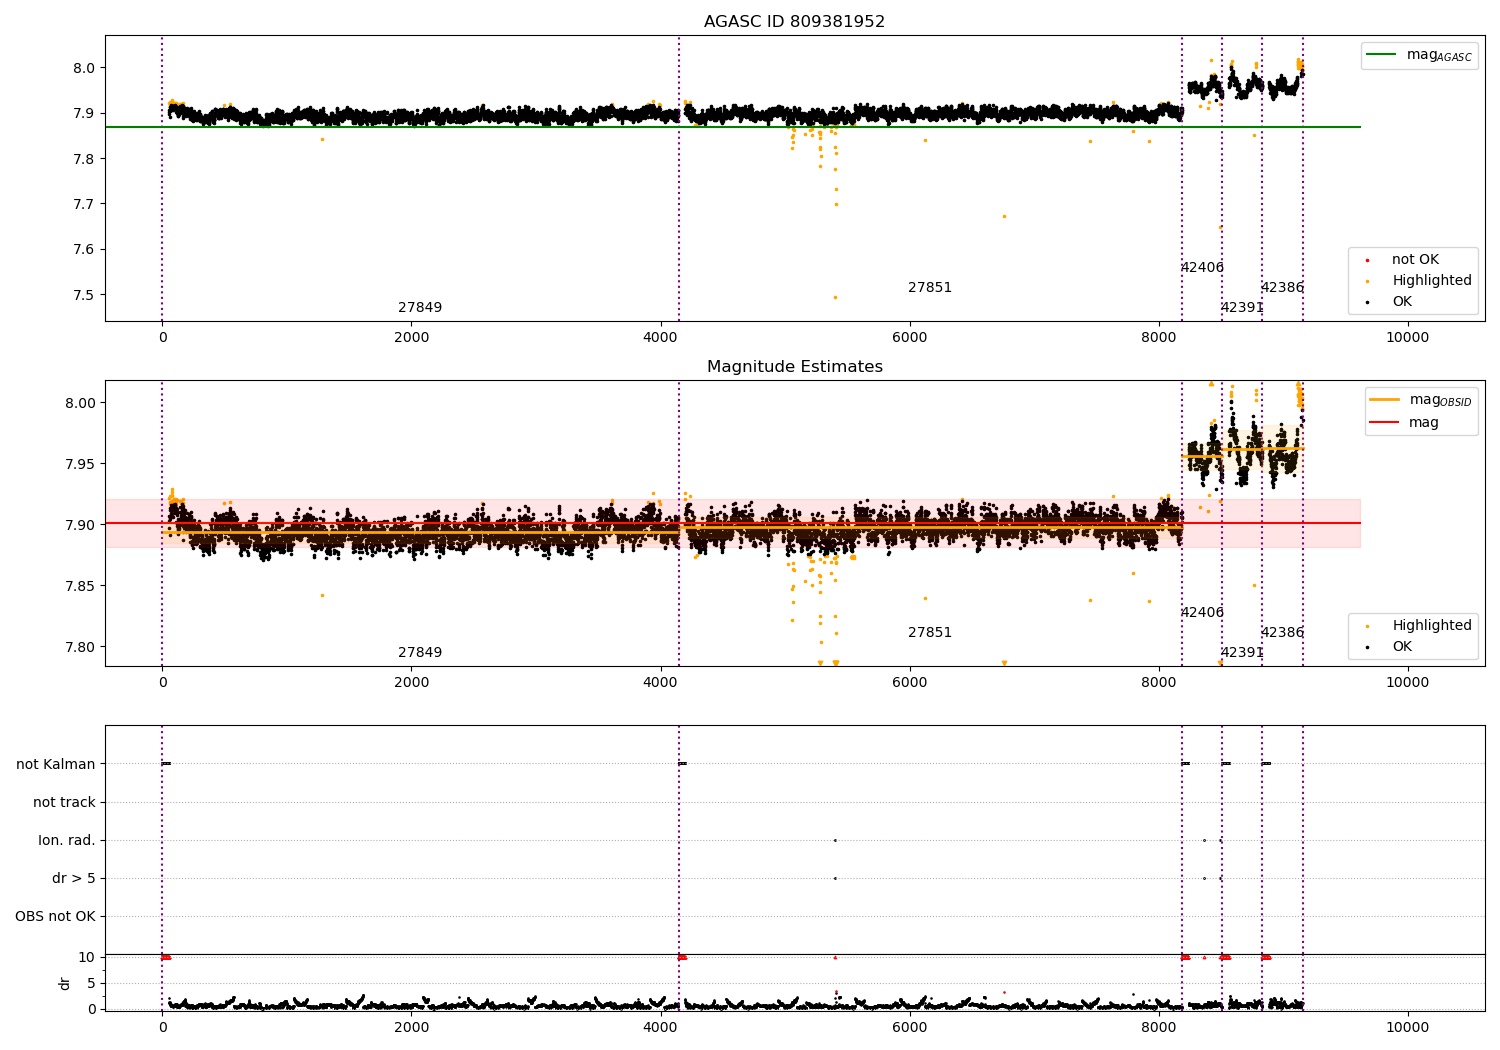Click x-tick 4000 under the middle plot
The width and height of the screenshot is (1500, 1050).
point(660,683)
